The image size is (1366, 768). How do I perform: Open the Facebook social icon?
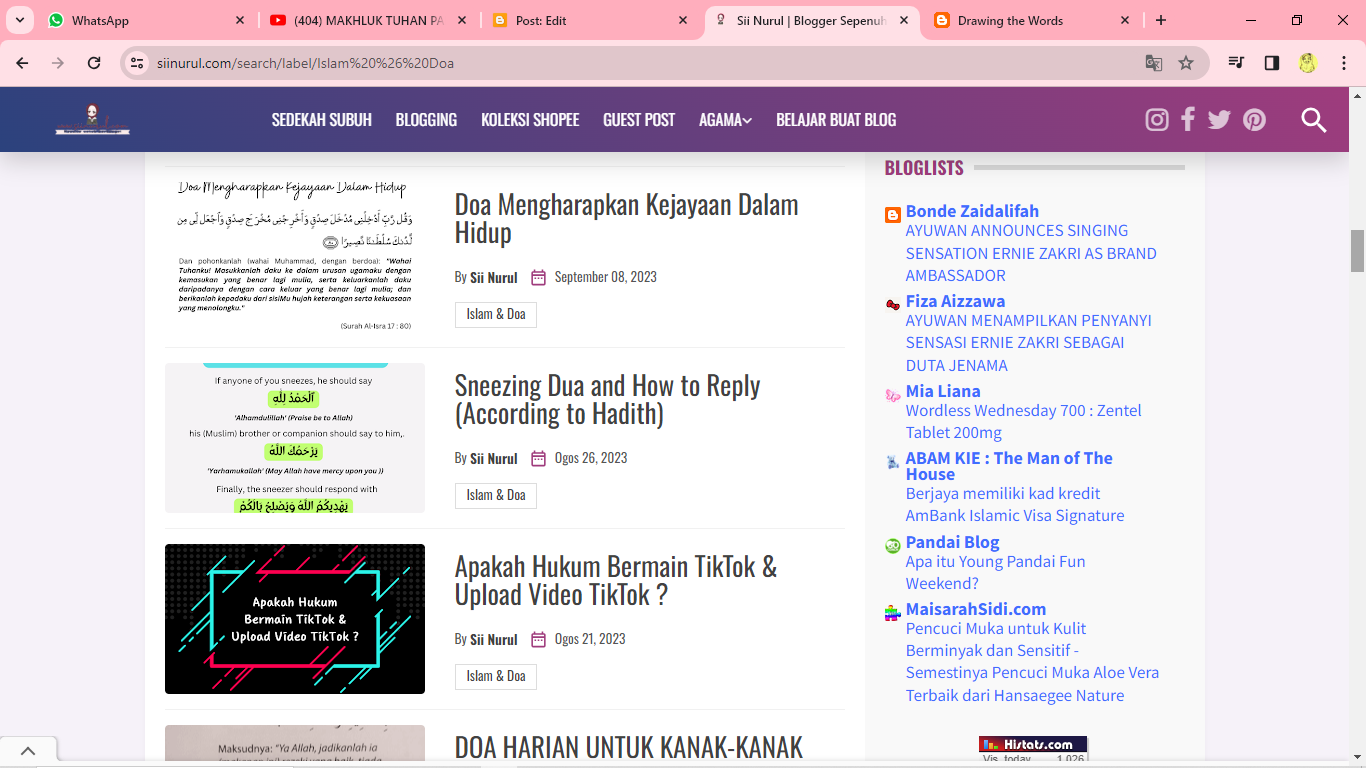point(1188,120)
